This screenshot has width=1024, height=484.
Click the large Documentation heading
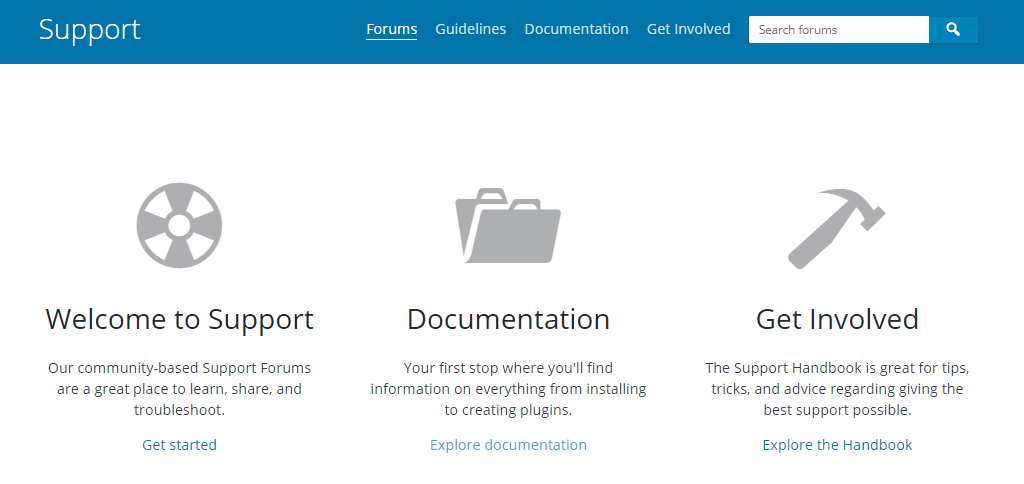point(508,319)
